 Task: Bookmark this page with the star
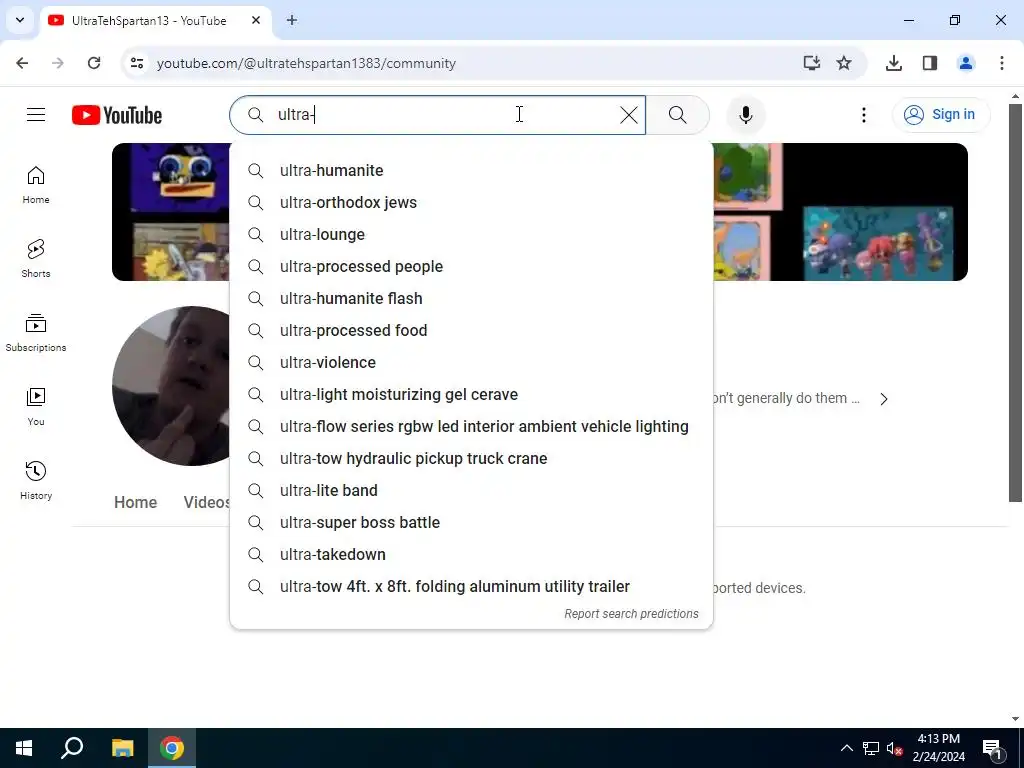844,63
